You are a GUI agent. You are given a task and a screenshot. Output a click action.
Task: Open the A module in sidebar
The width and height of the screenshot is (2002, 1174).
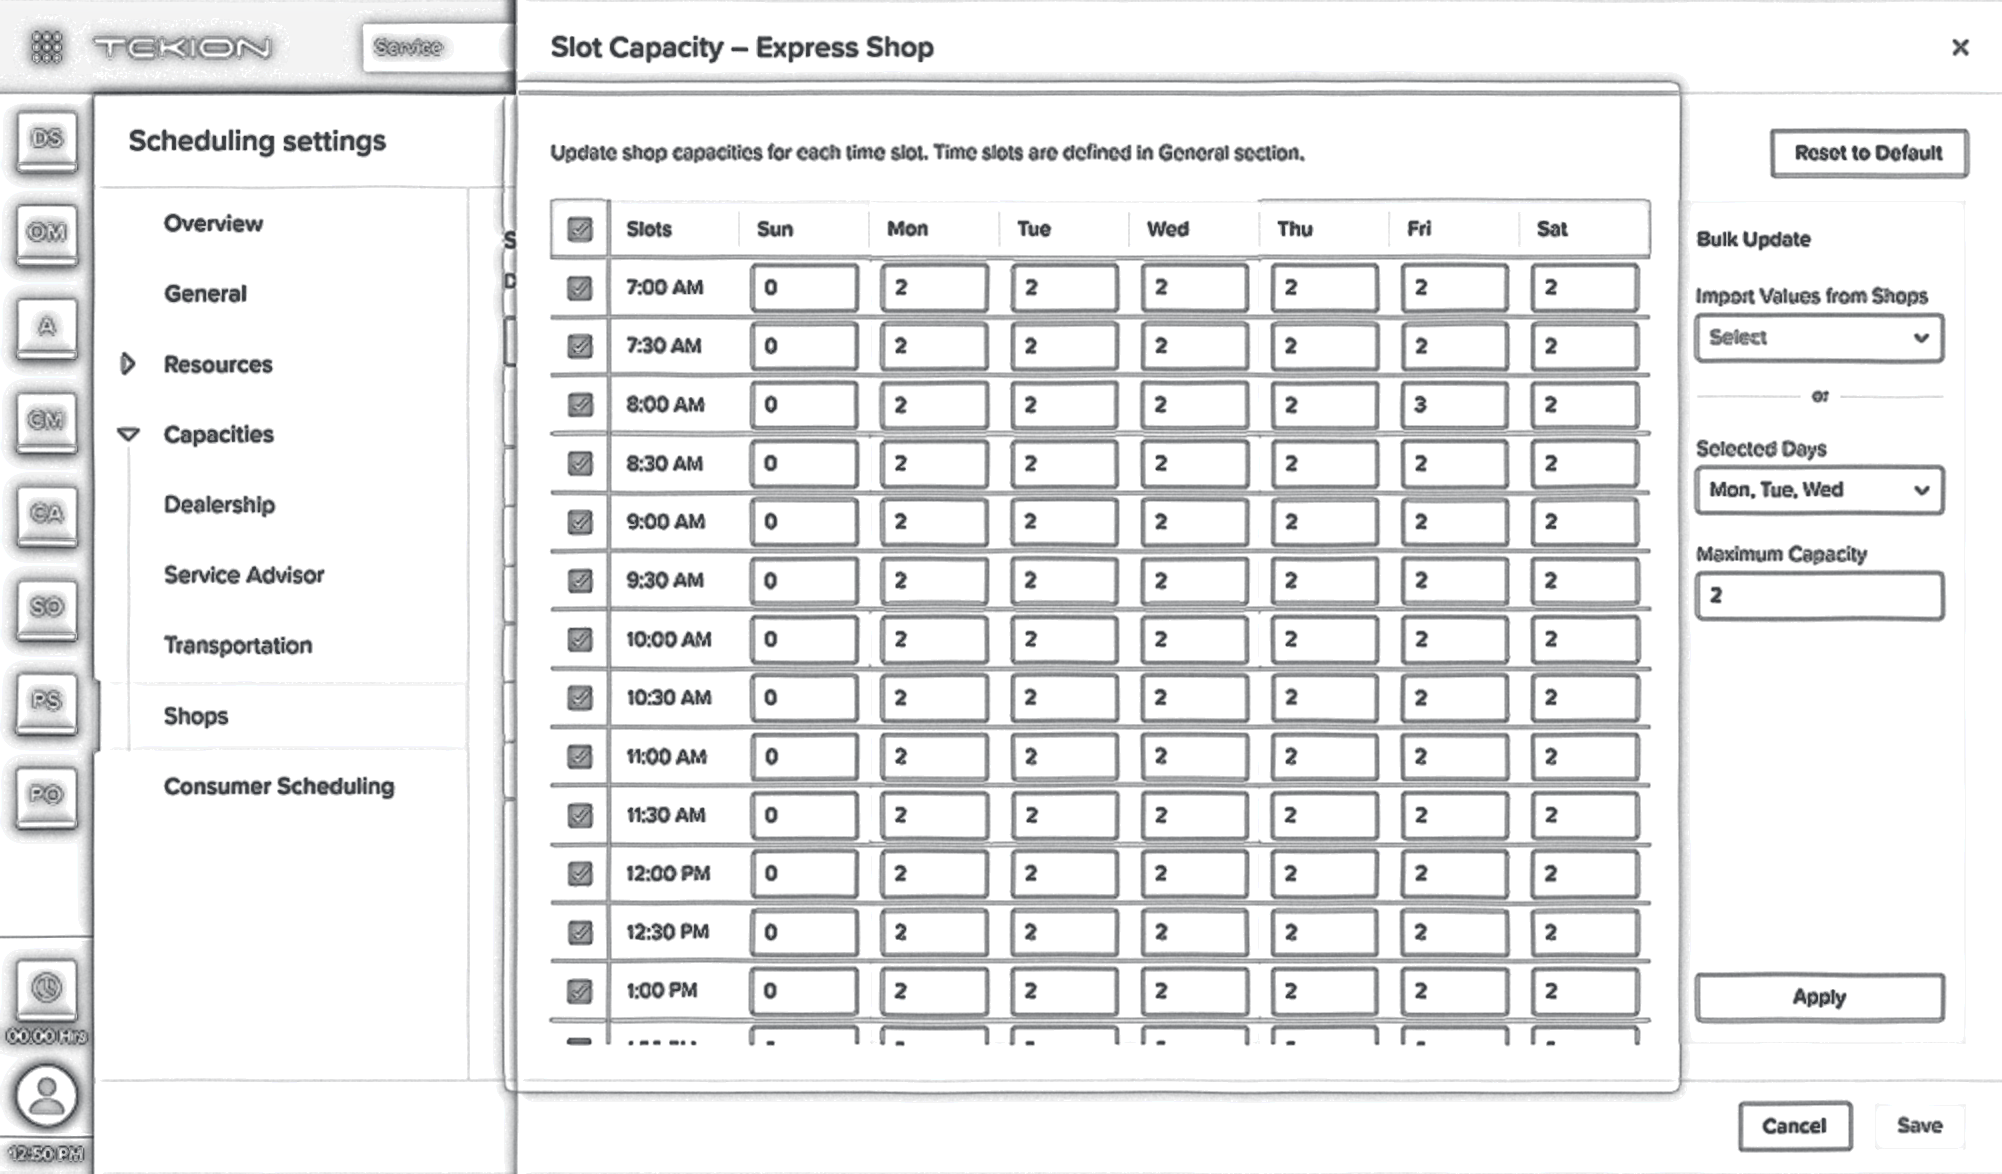click(x=46, y=327)
